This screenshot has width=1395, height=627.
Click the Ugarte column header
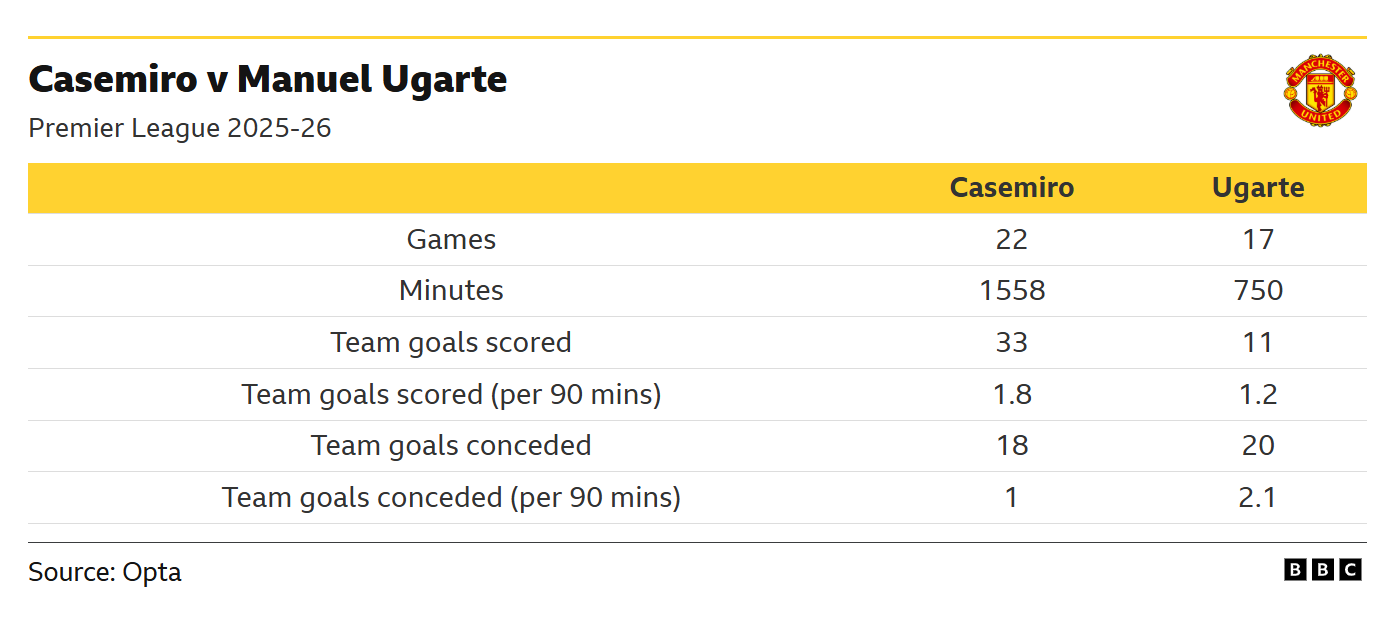(1257, 188)
